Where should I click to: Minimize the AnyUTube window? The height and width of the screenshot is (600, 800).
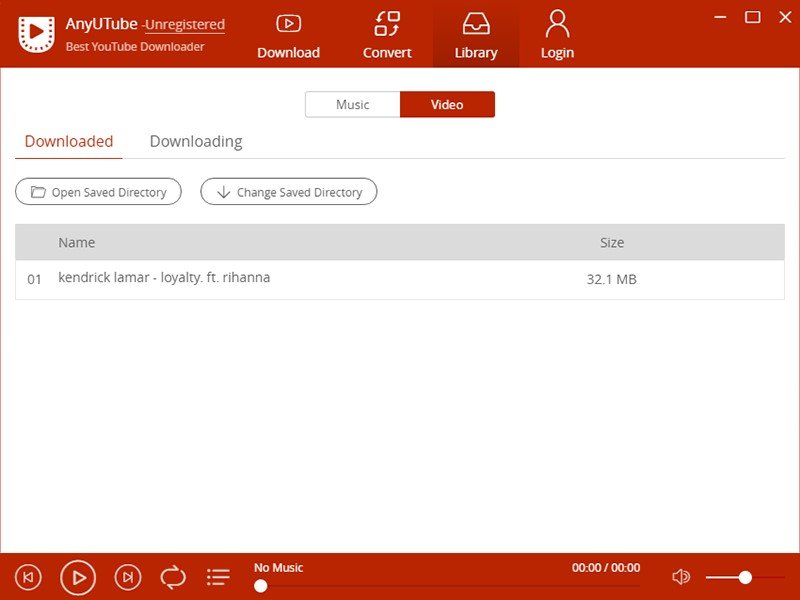(720, 17)
